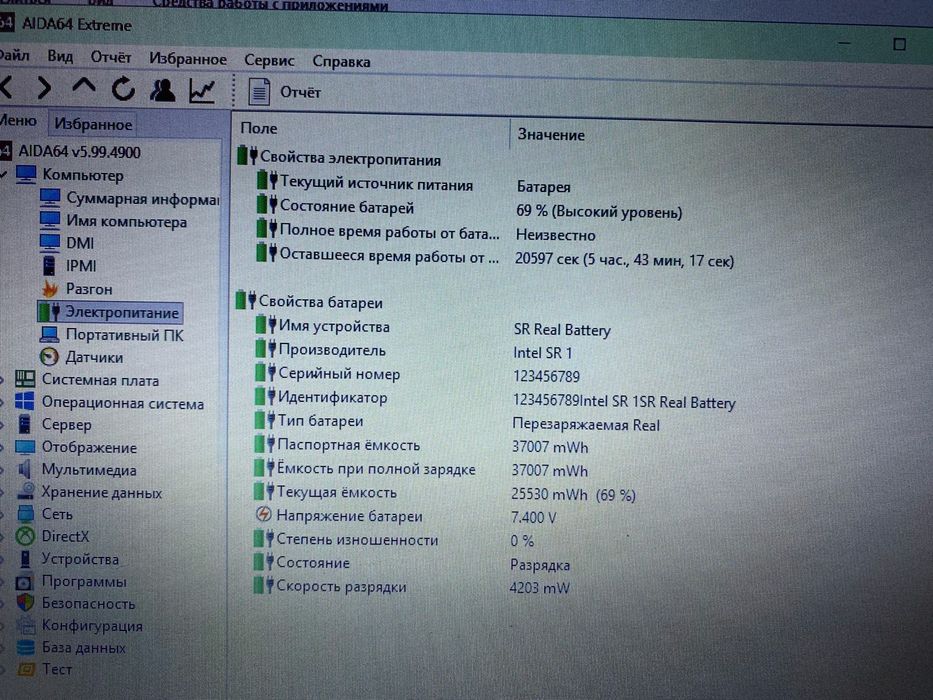
Task: Open the graph toolbar icon
Action: pyautogui.click(x=202, y=91)
